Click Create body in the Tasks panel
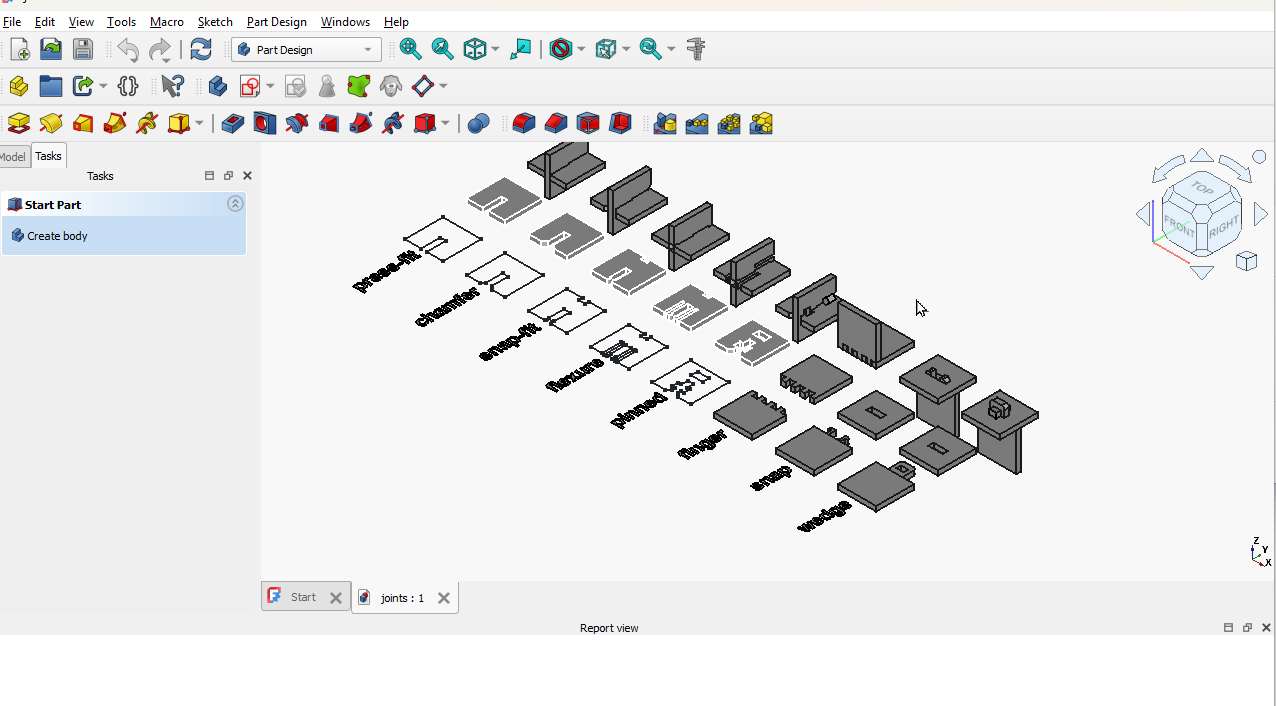This screenshot has height=706, width=1276. 55,235
